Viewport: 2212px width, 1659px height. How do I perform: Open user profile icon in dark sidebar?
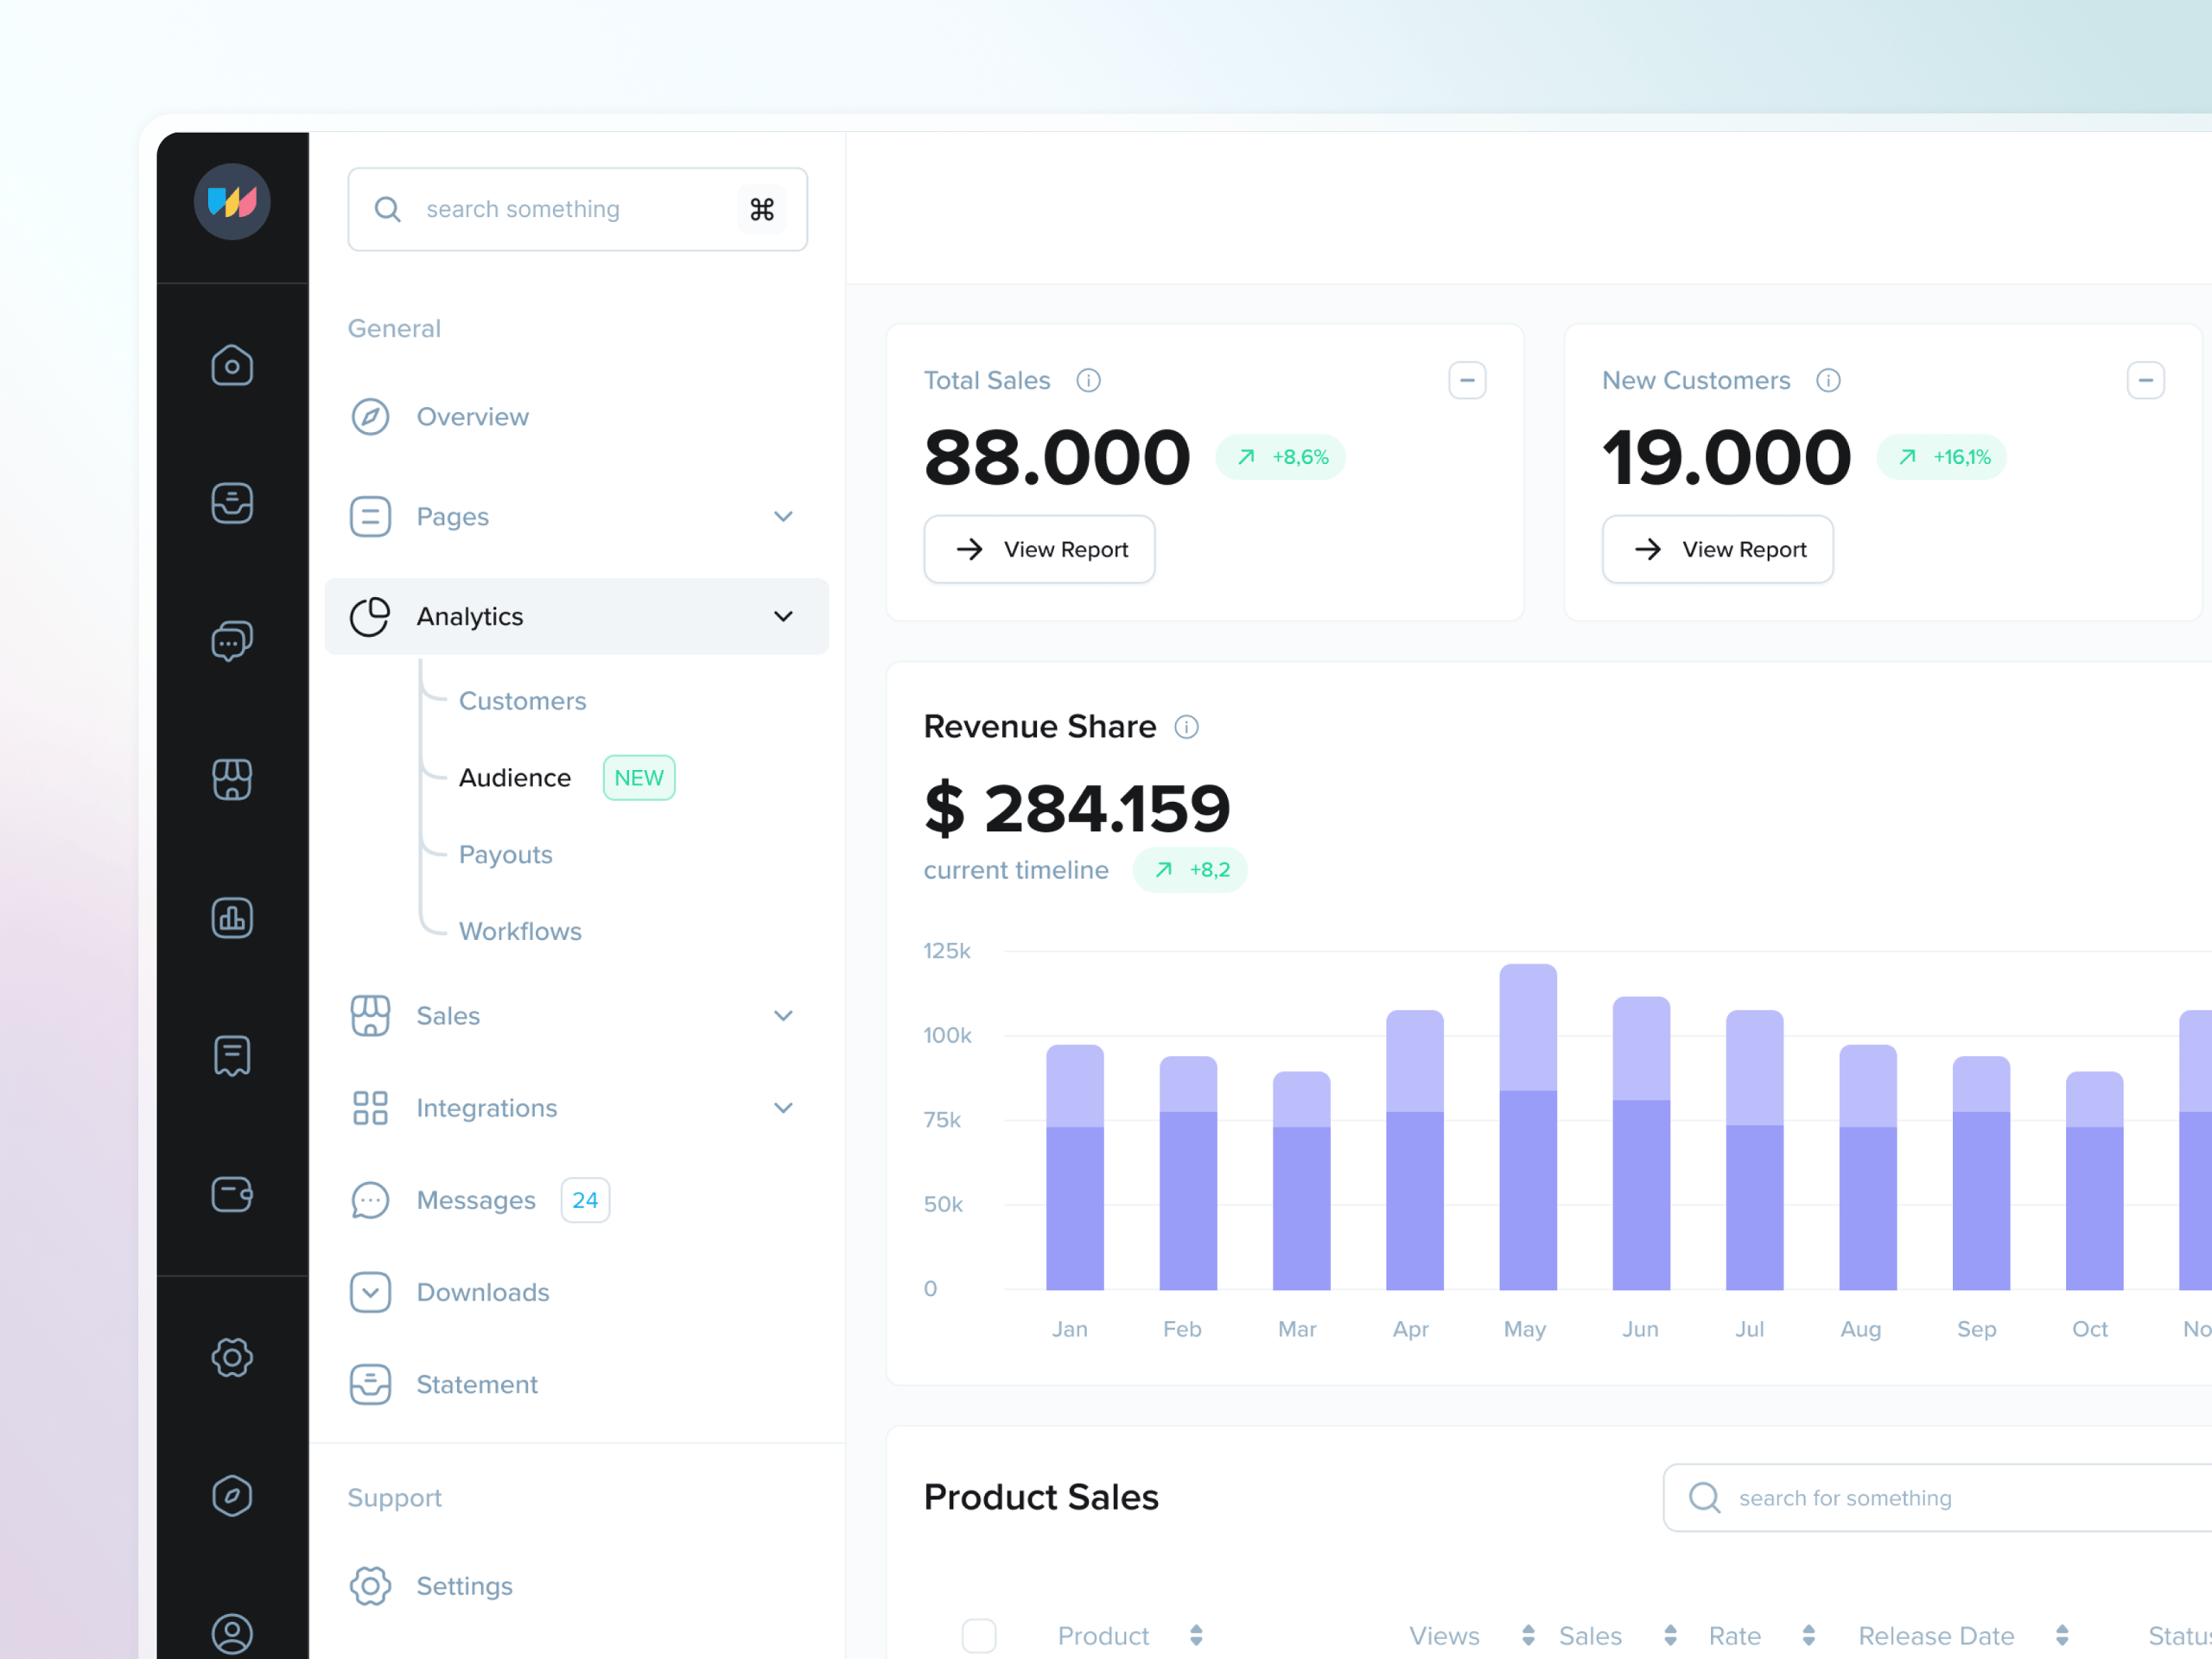232,1634
